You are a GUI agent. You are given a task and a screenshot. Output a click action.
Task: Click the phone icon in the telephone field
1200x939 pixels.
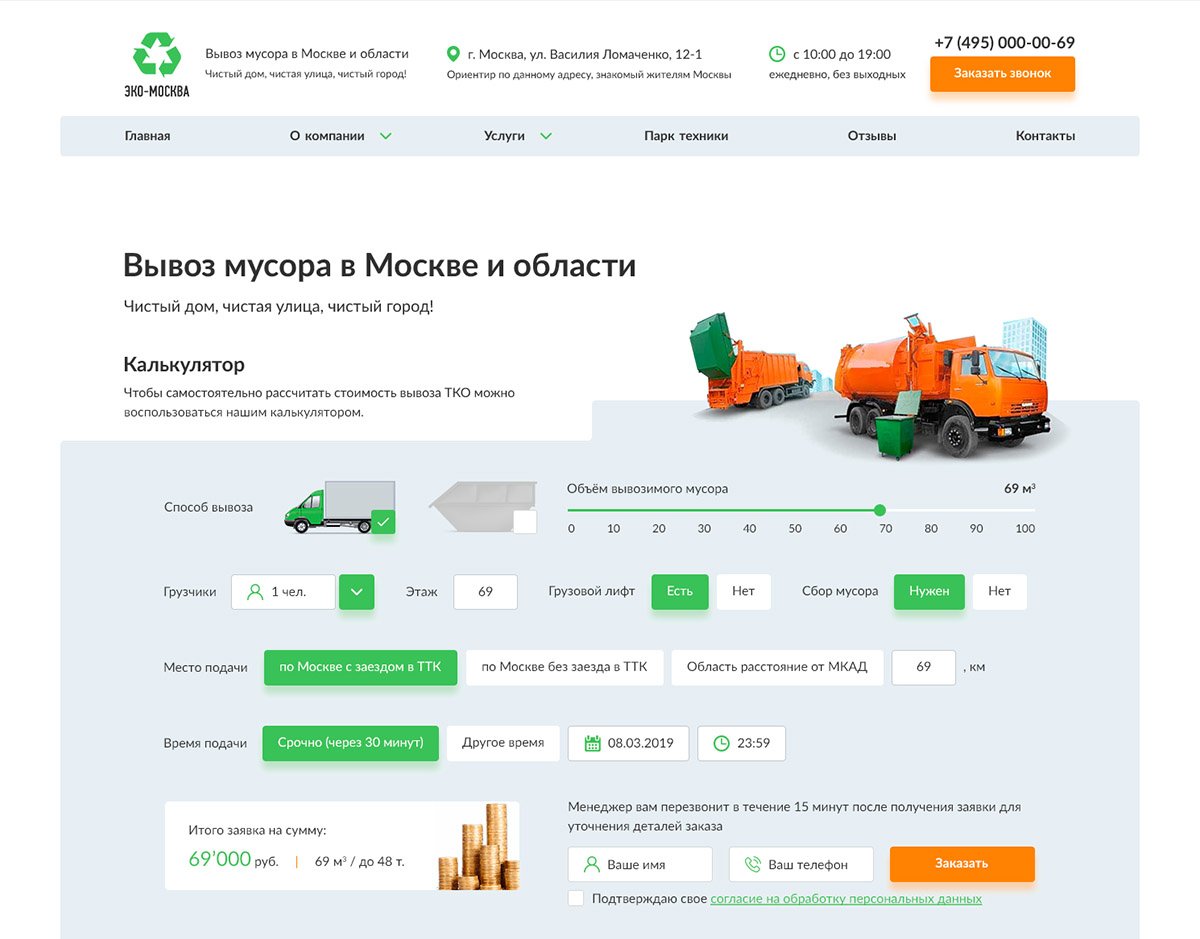point(752,864)
